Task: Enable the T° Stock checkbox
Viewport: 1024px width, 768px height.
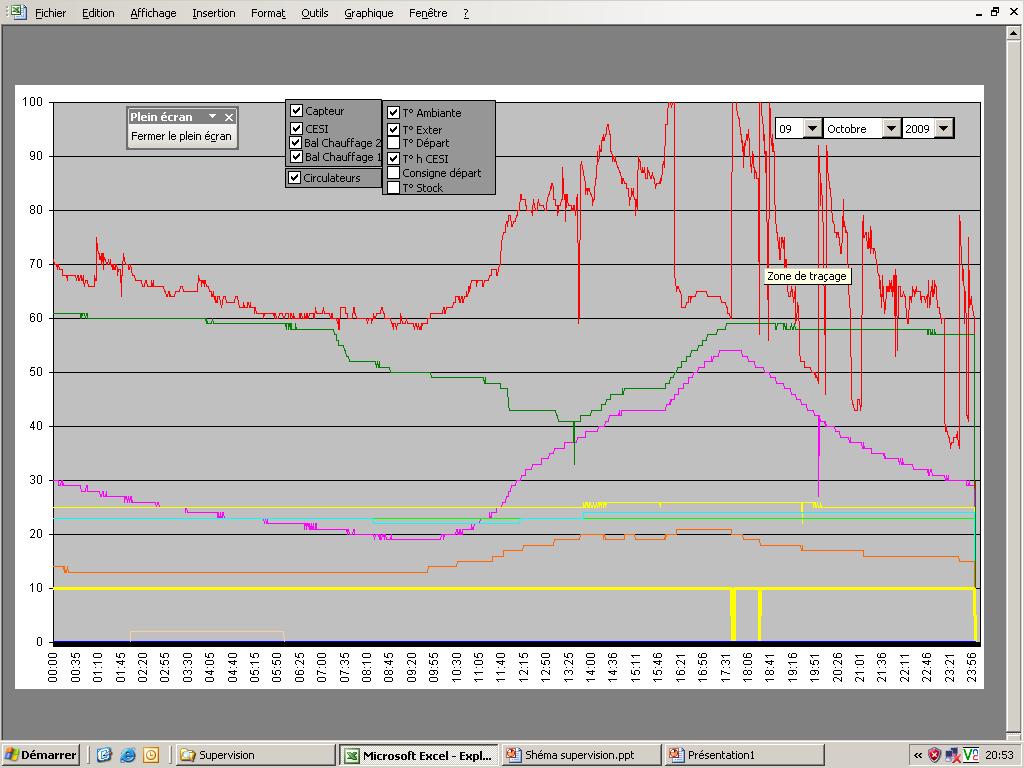Action: [x=393, y=187]
